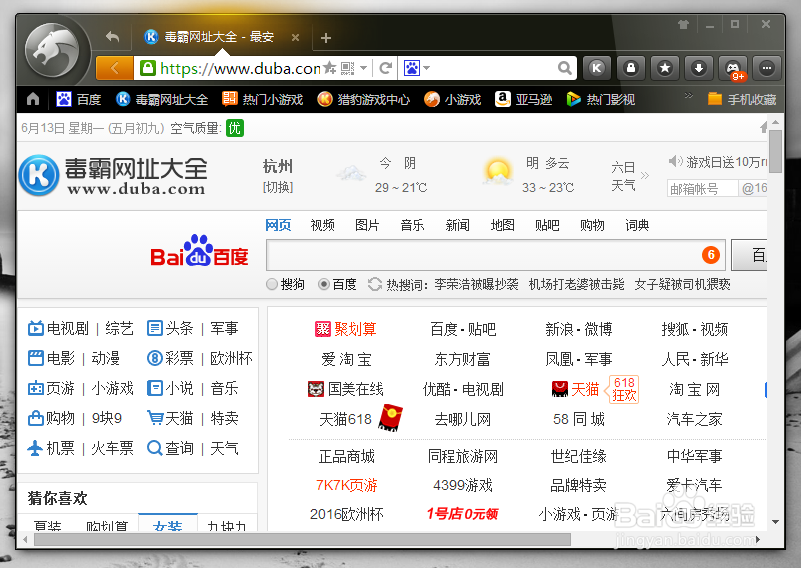The width and height of the screenshot is (801, 568).
Task: Open the gamepad toolbar button with 9+ badge
Action: pyautogui.click(x=733, y=68)
